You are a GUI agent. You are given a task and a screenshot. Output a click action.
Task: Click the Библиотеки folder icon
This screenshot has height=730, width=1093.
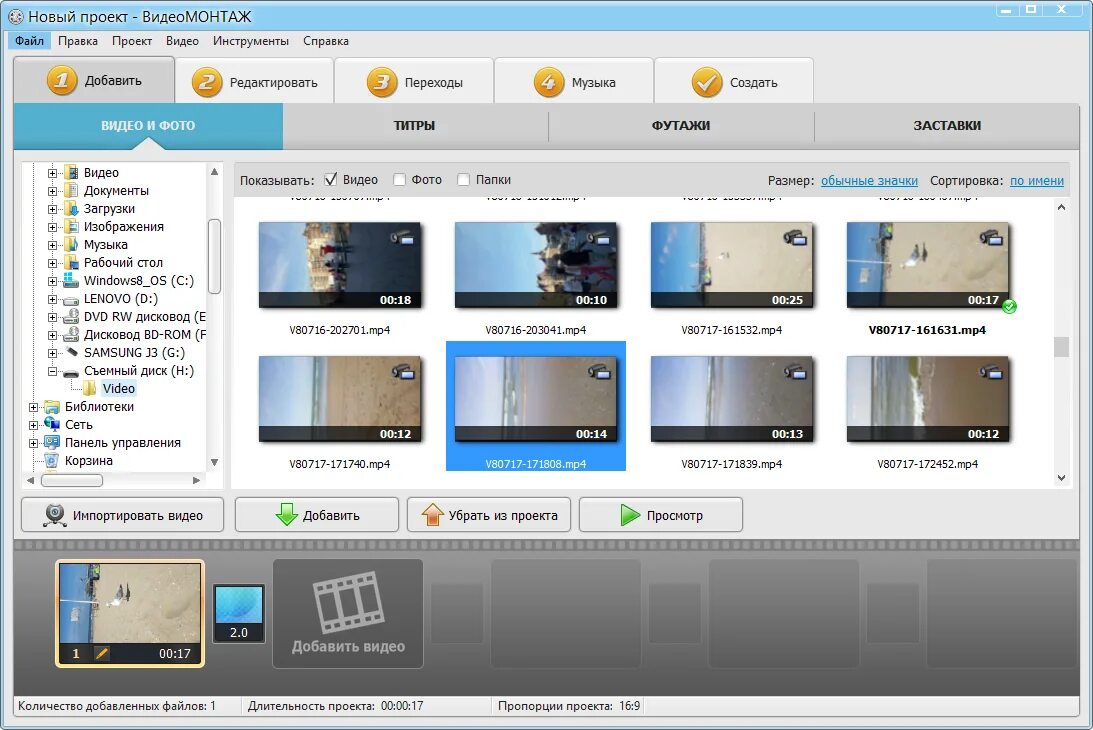52,406
